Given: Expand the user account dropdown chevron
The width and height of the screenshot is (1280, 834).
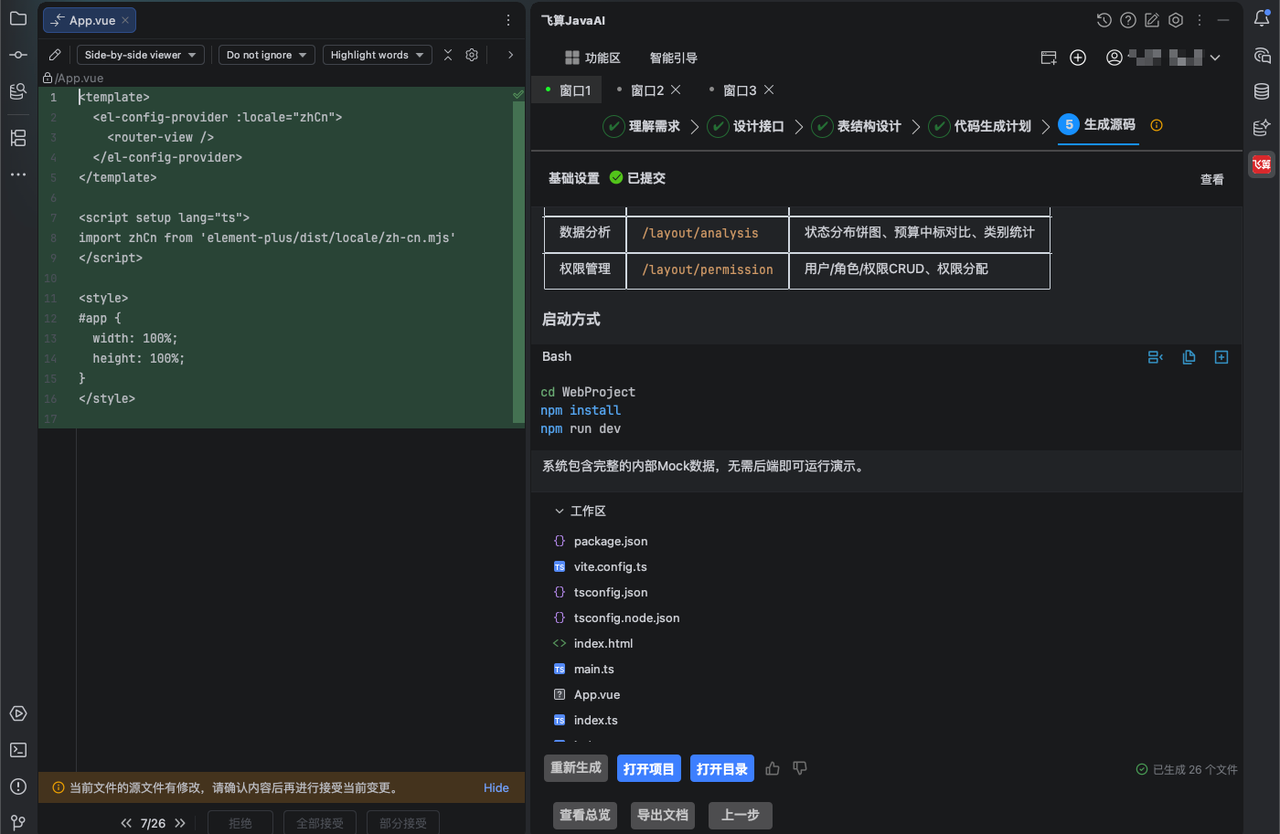Looking at the screenshot, I should (1215, 58).
